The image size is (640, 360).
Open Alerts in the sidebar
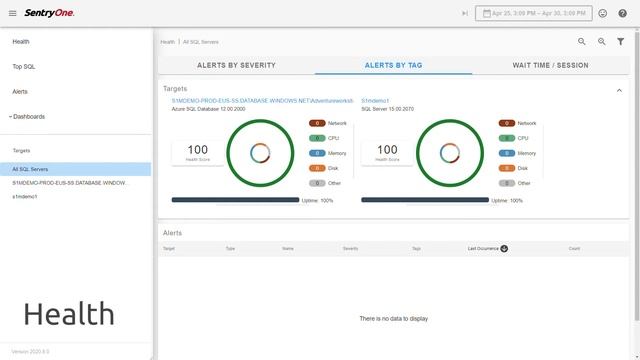(20, 91)
